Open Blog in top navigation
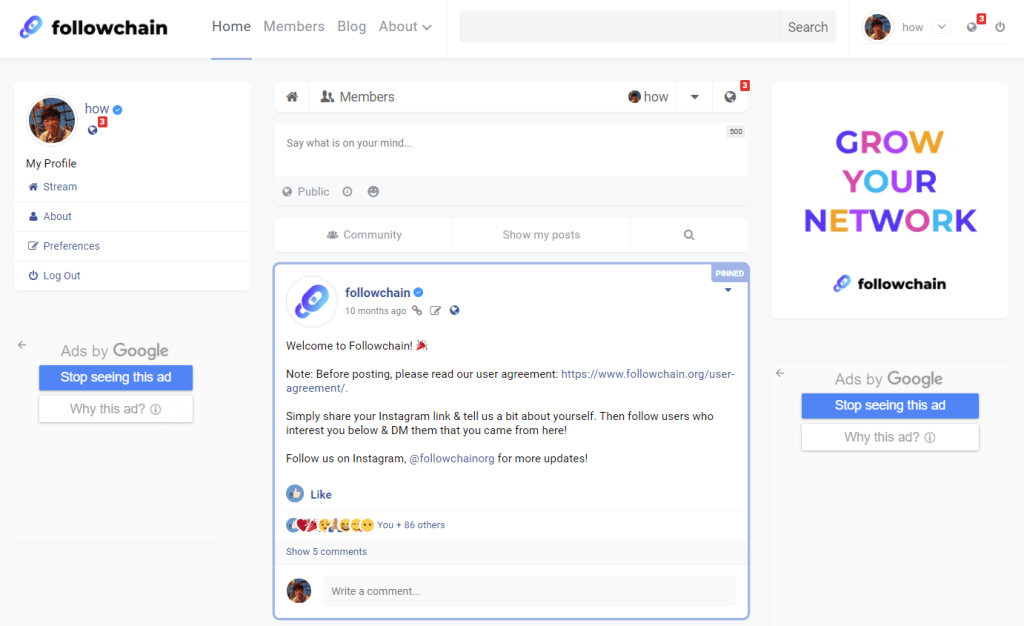 [351, 27]
